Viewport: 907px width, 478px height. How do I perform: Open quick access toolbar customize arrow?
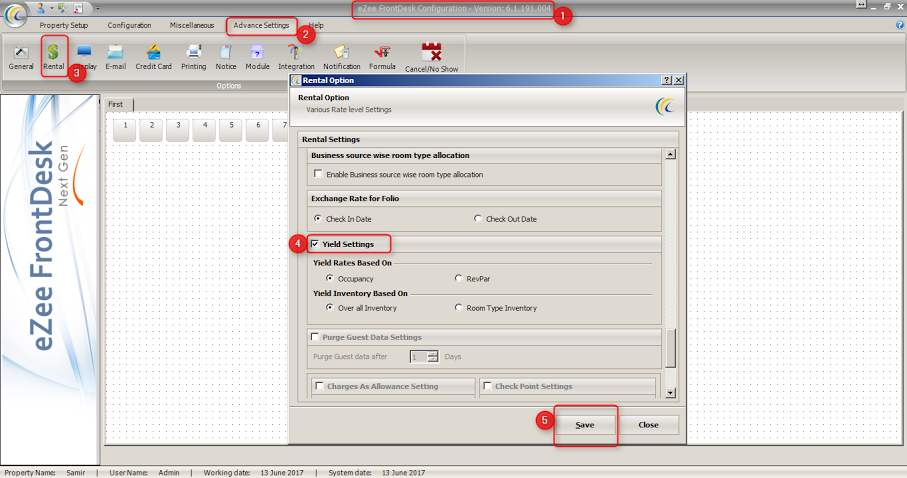tap(97, 9)
